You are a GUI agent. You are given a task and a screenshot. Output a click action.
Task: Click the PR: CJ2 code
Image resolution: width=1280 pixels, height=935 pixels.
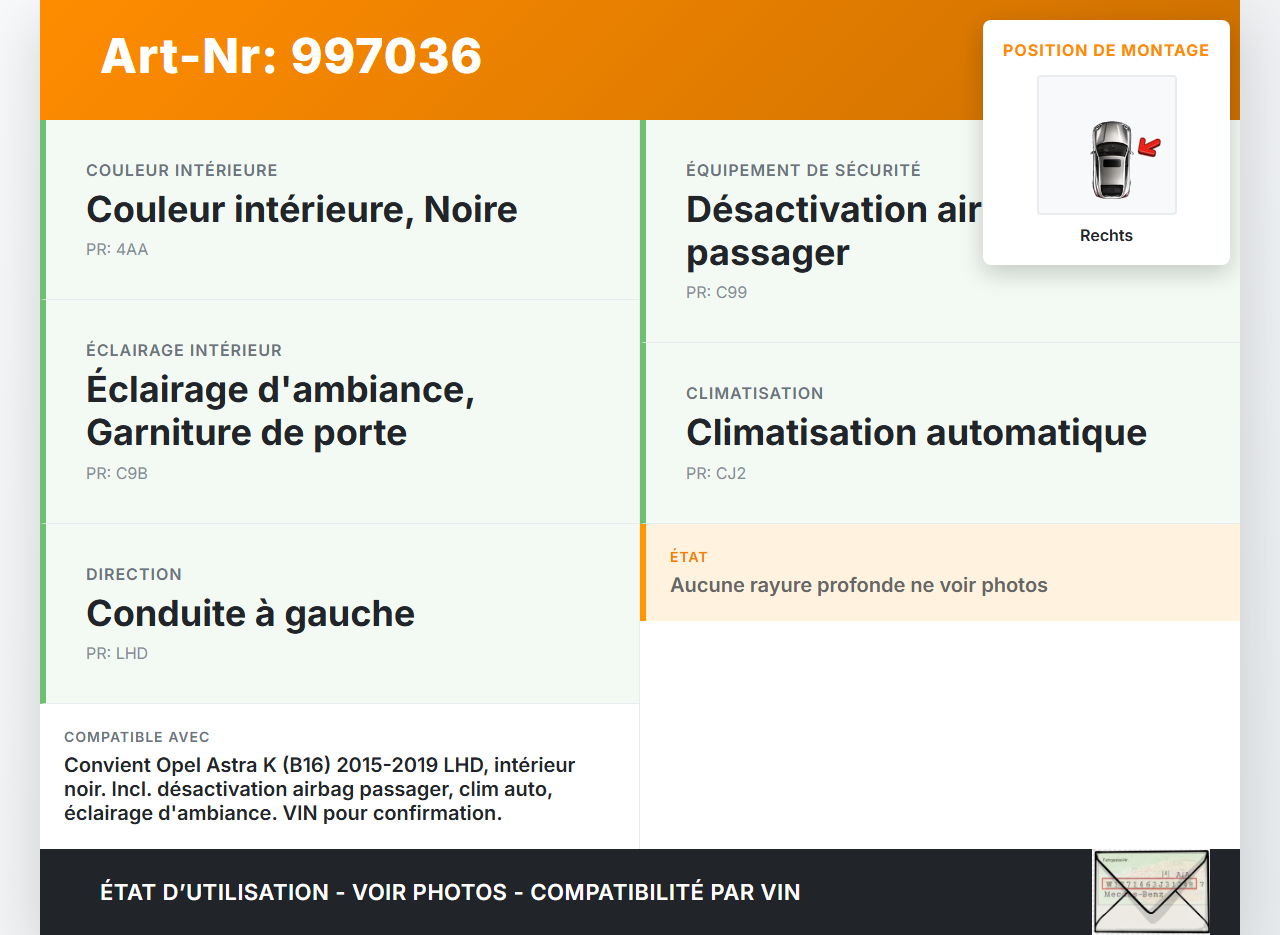pyautogui.click(x=716, y=474)
